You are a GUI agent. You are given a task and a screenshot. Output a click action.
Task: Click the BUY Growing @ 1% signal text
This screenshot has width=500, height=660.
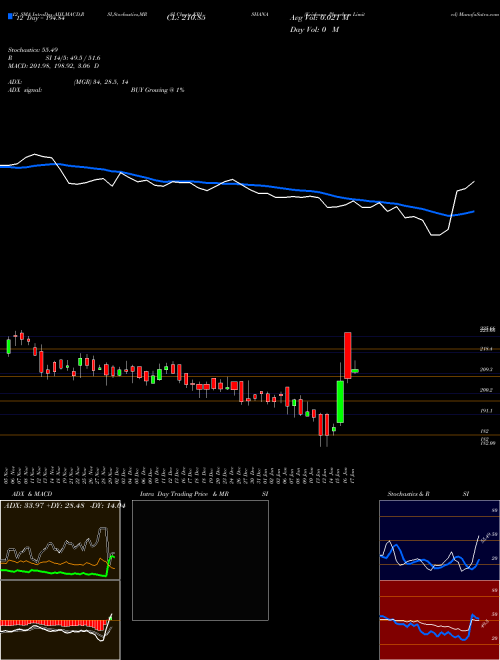(157, 90)
